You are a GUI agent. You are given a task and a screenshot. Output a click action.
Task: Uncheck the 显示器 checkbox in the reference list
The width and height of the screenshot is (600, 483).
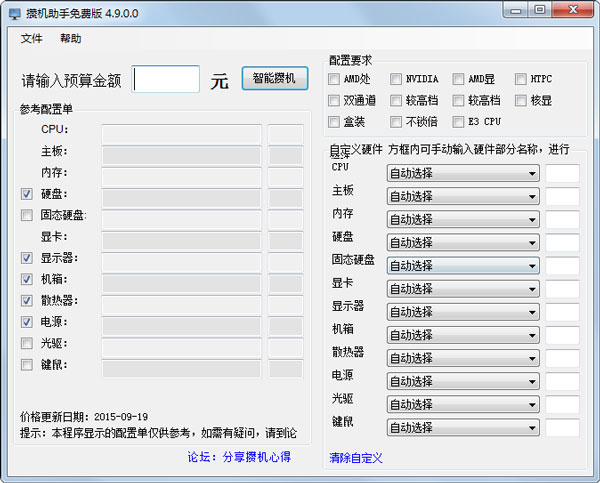click(27, 258)
